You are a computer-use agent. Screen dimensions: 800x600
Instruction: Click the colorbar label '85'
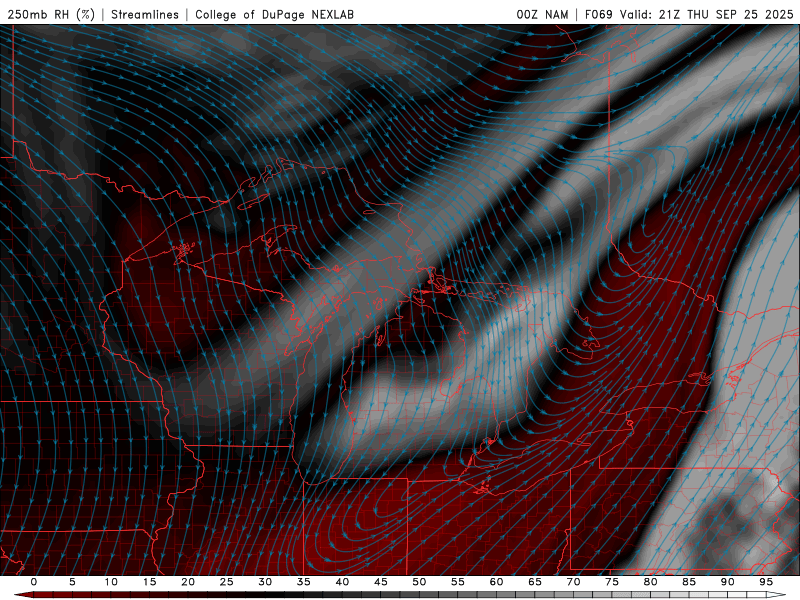tap(689, 582)
